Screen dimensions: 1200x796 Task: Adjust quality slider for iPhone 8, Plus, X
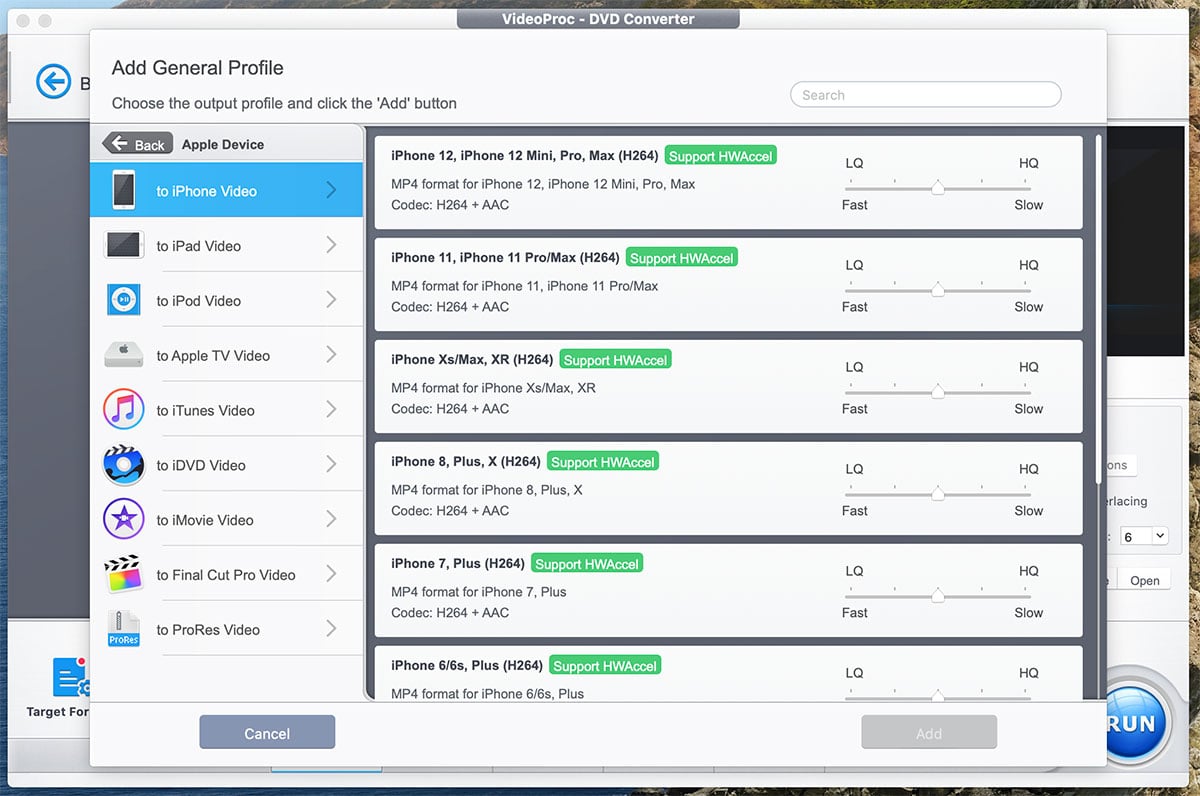tap(938, 493)
